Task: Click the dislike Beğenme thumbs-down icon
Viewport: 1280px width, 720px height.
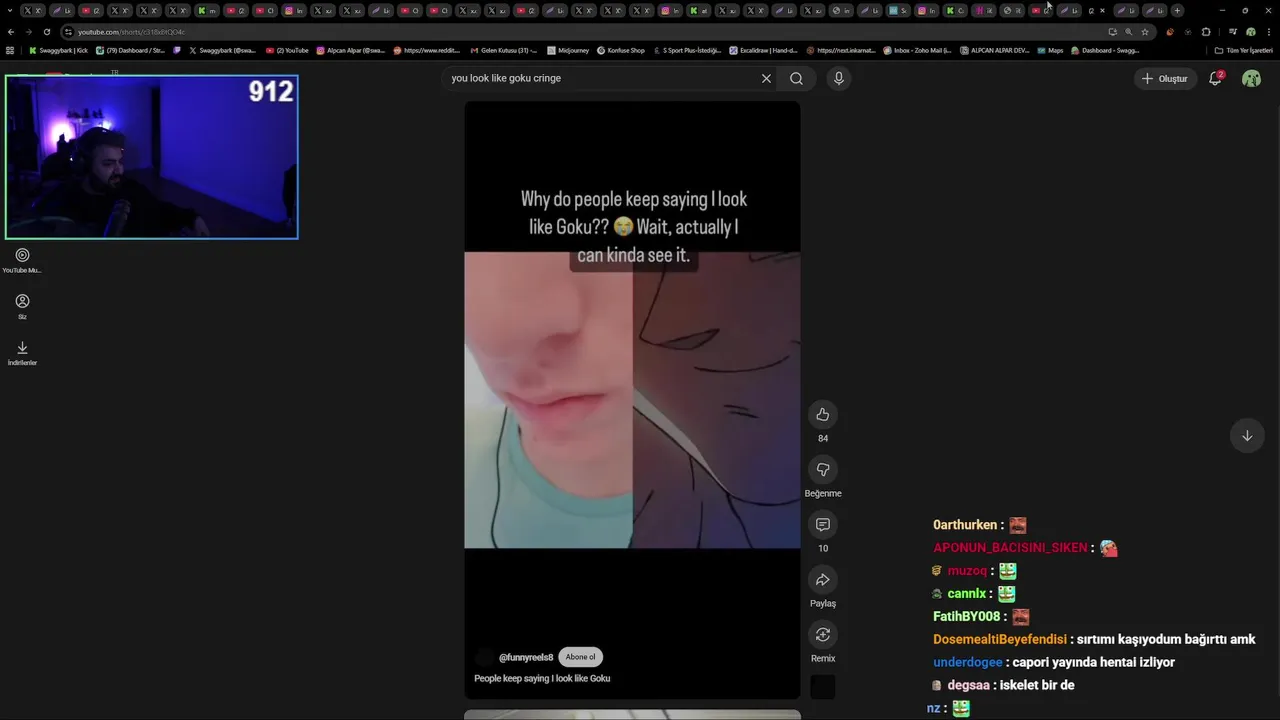Action: tap(822, 469)
